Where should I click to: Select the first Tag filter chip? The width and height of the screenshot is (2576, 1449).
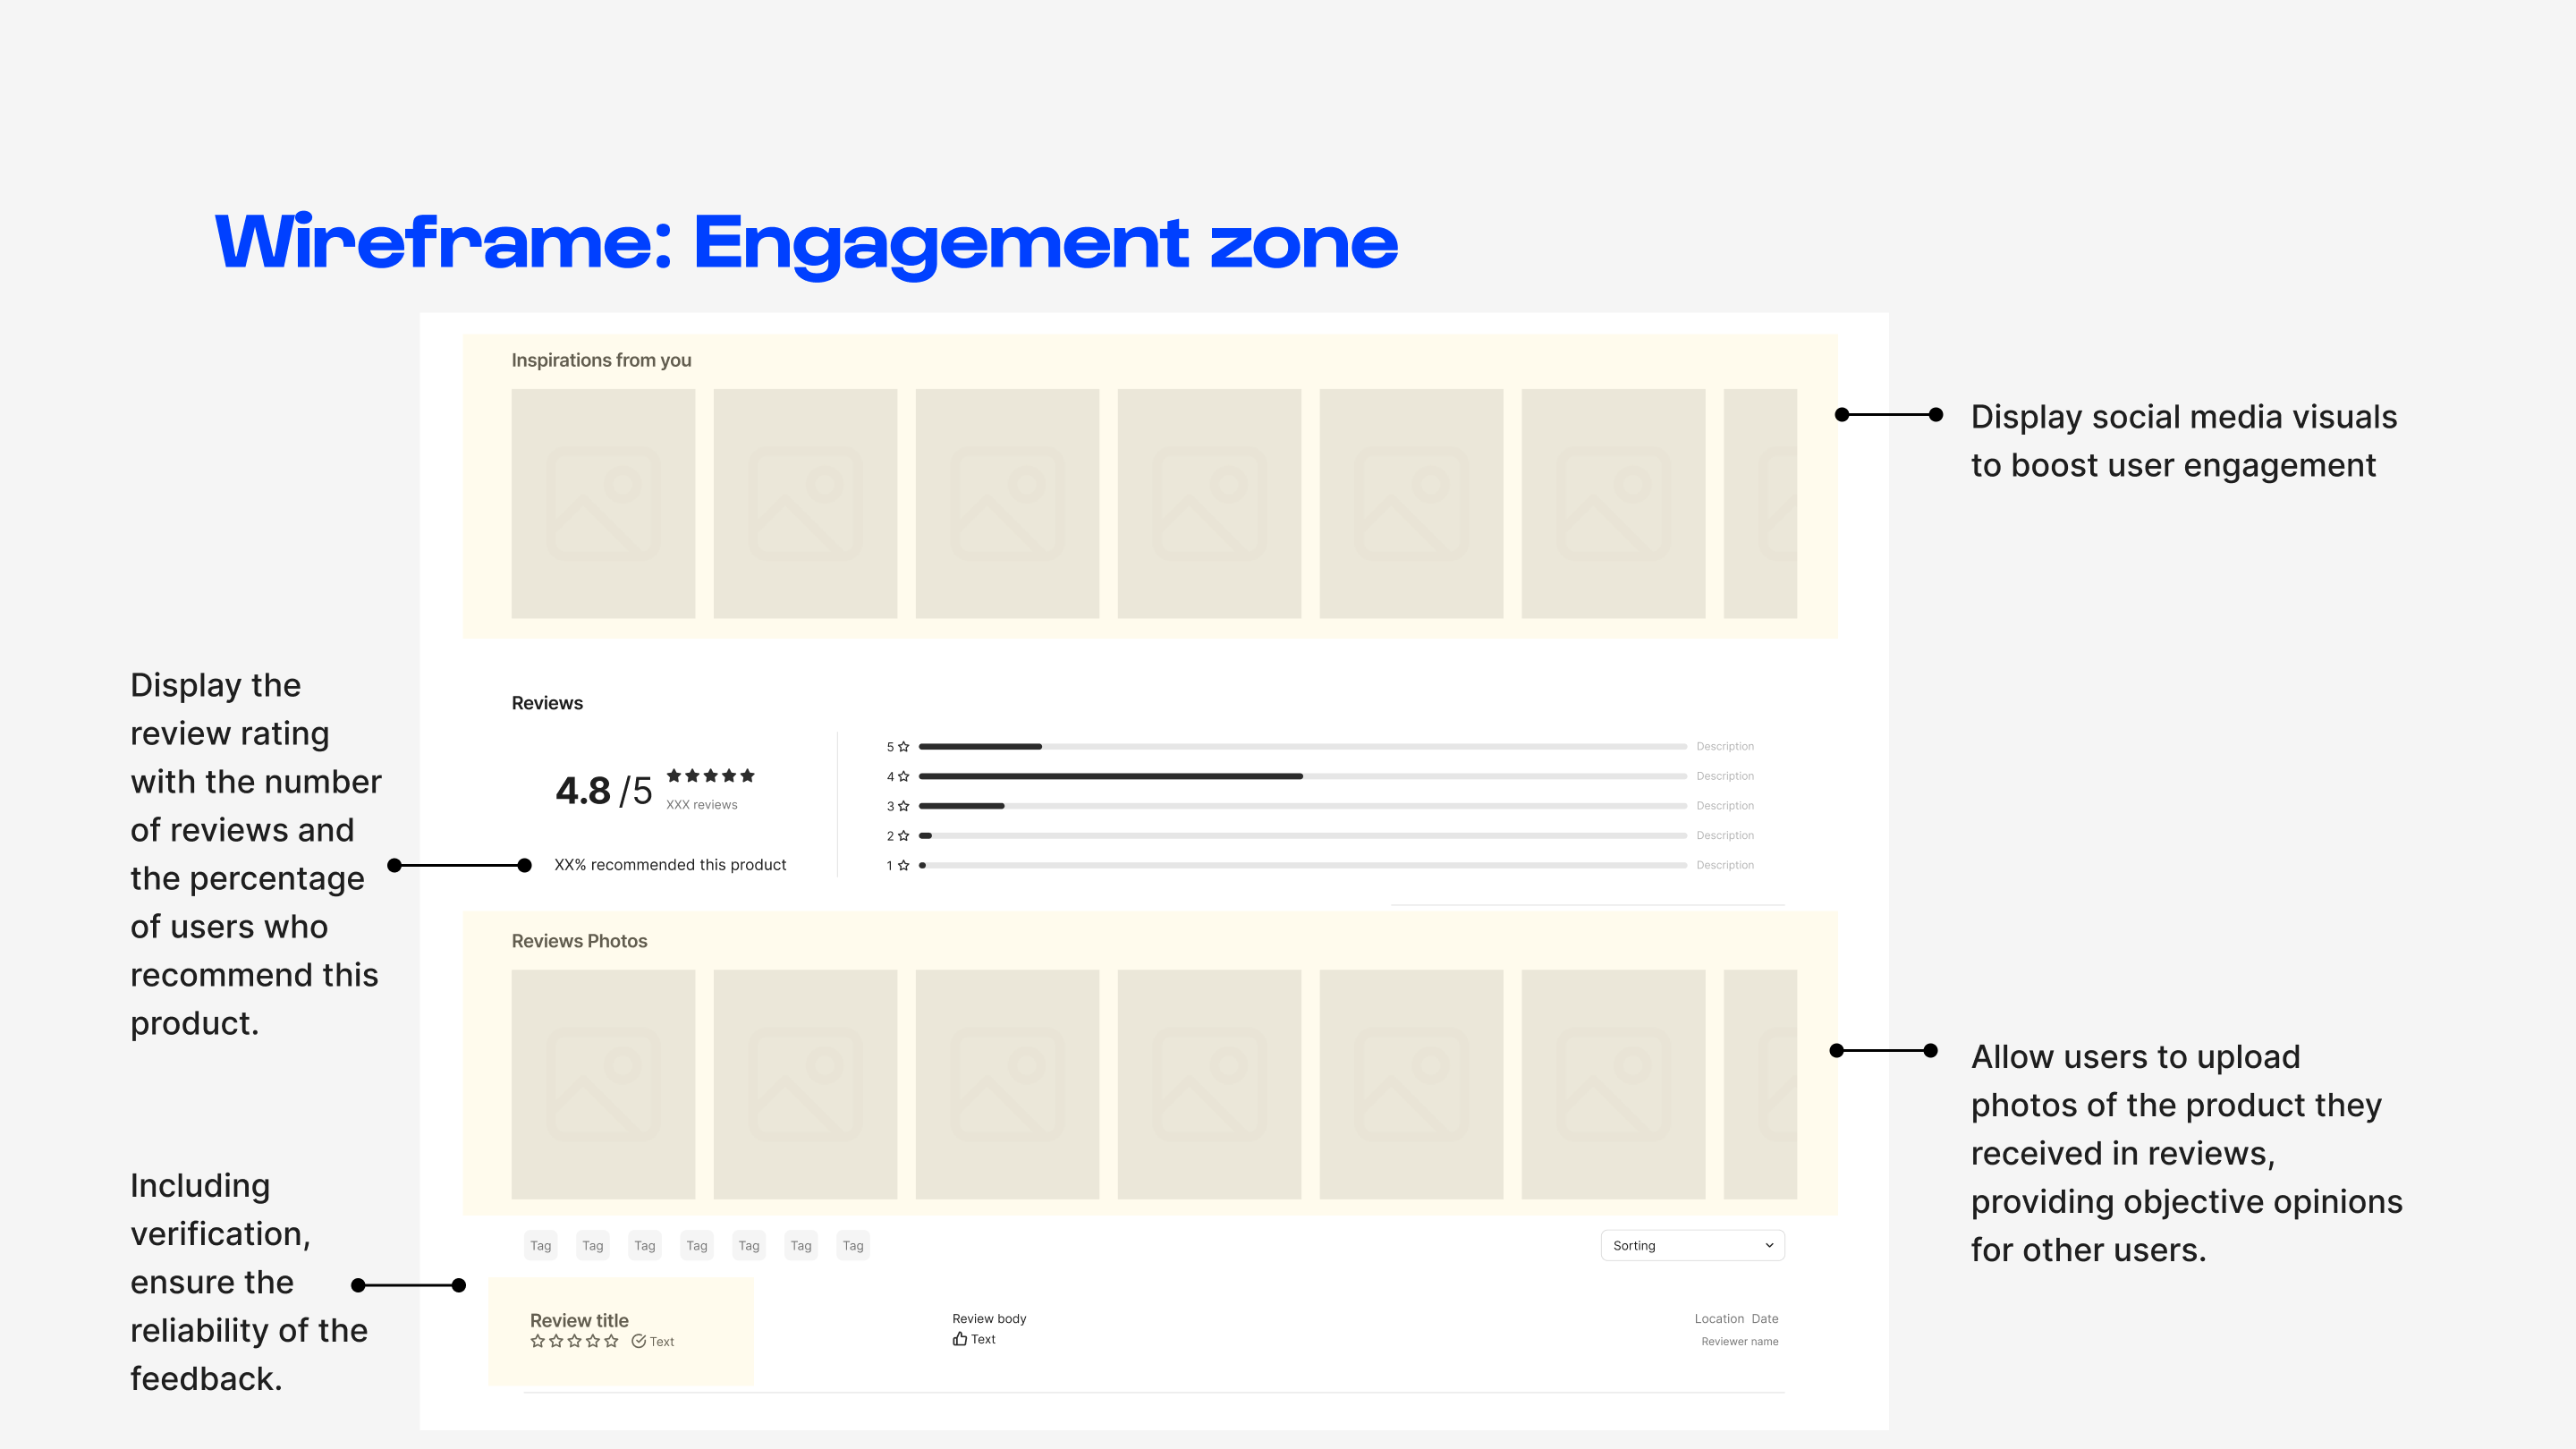click(540, 1245)
